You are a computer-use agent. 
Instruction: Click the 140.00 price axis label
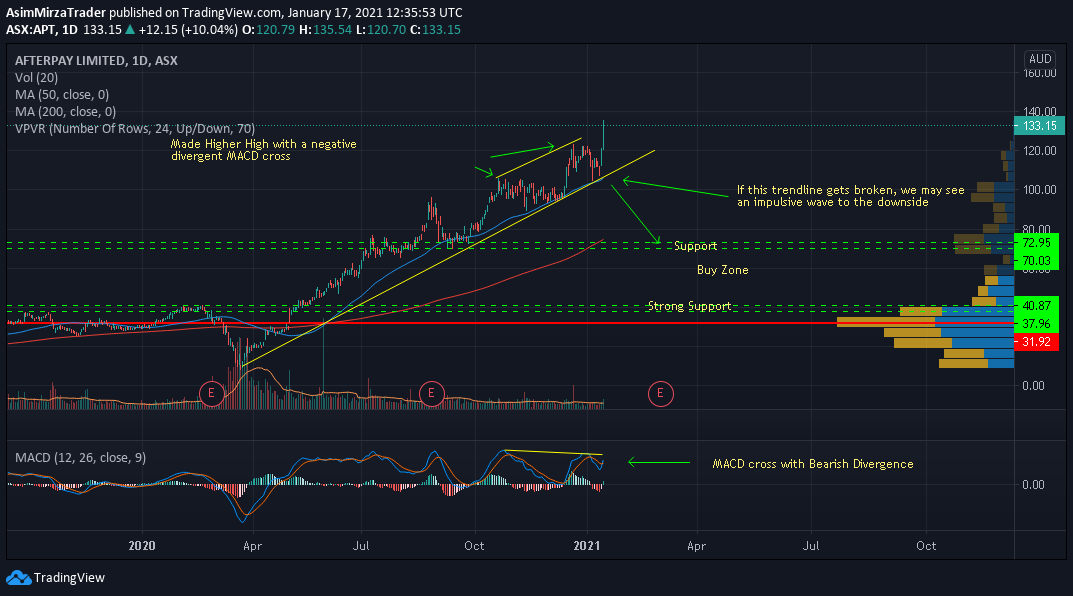[x=1039, y=112]
